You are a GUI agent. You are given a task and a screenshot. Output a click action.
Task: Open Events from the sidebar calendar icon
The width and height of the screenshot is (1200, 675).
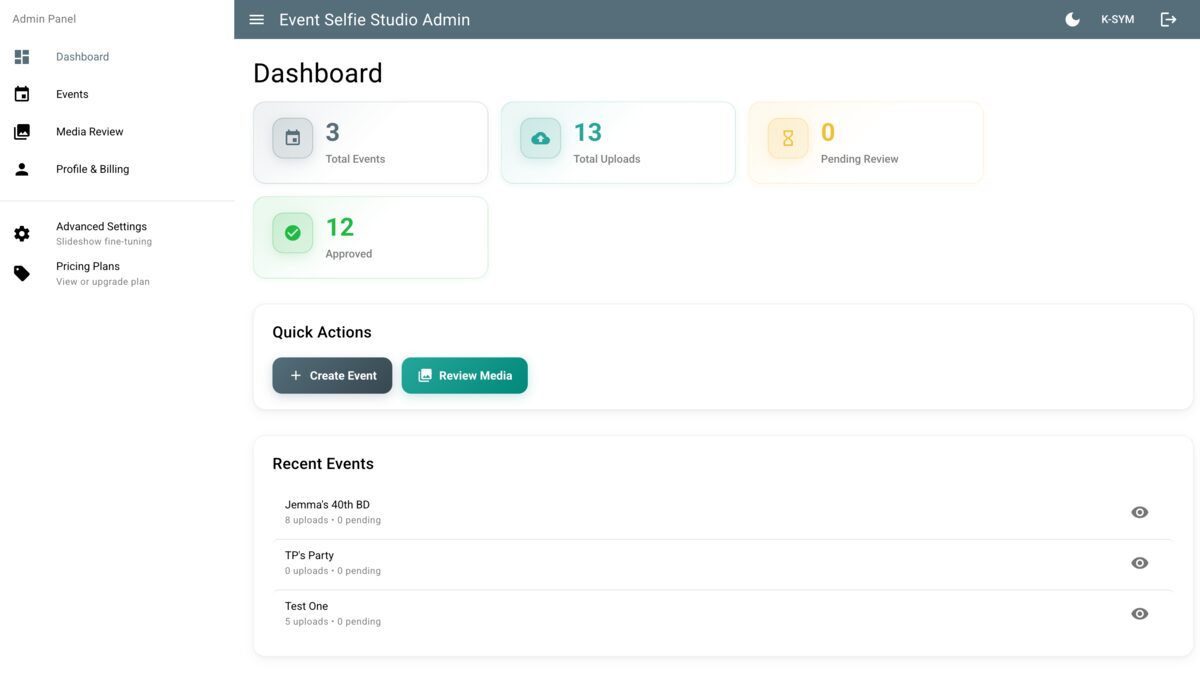coord(21,93)
